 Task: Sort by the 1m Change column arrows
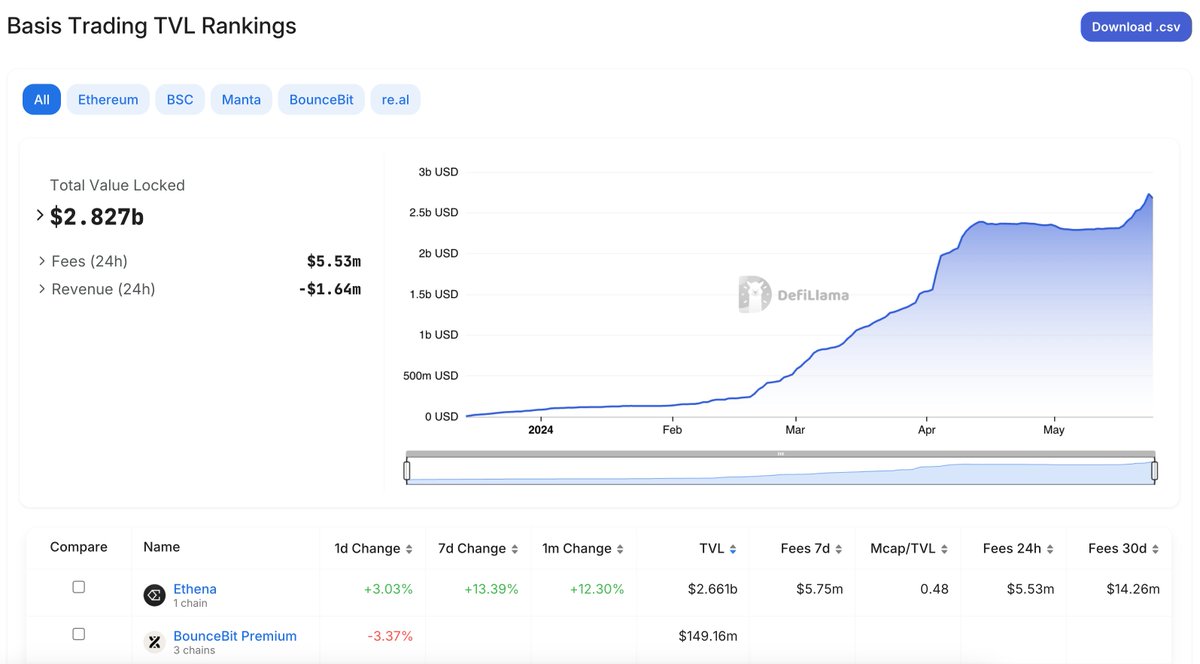[x=620, y=549]
